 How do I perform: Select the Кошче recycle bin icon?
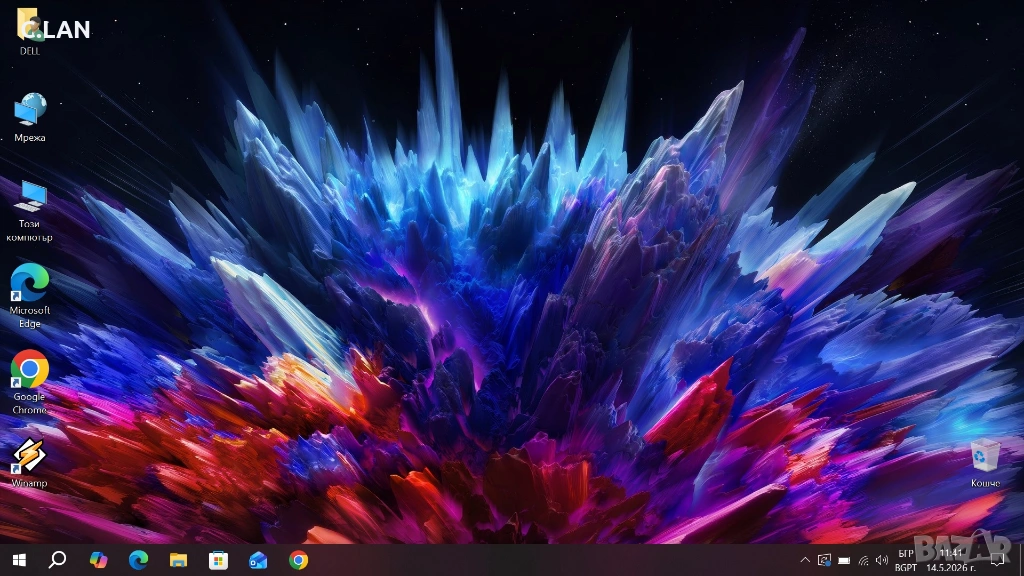(985, 463)
